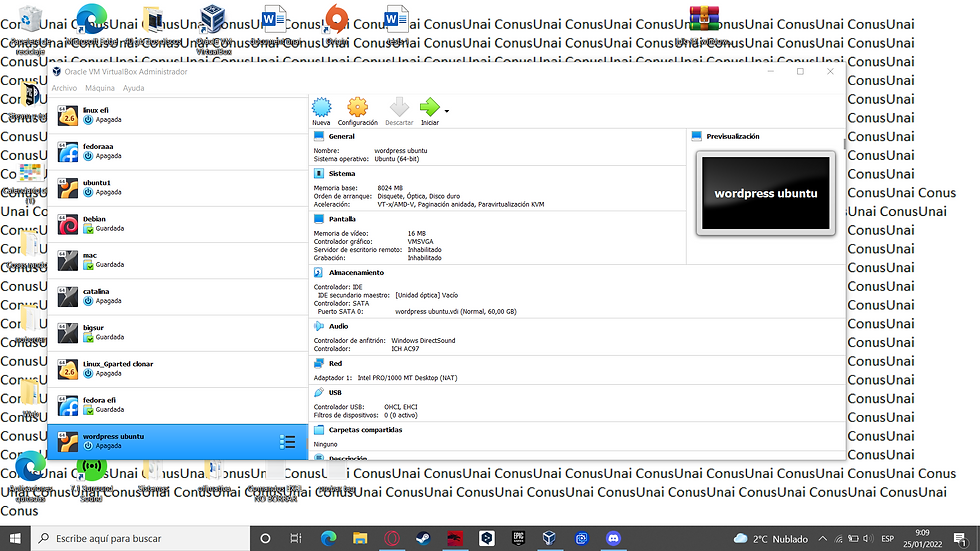The width and height of the screenshot is (980, 551).
Task: Open the notification center icon
Action: (x=961, y=539)
